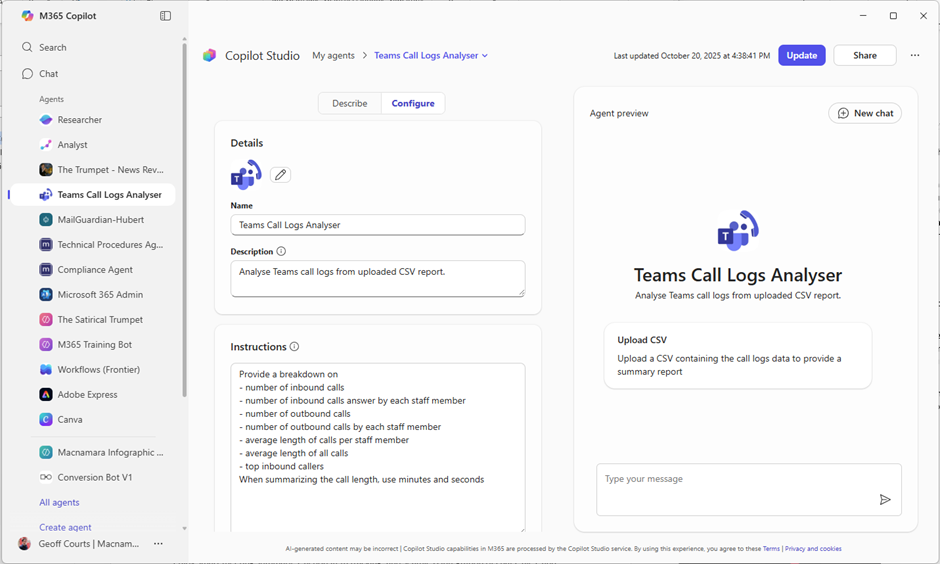940x564 pixels.
Task: Click the Instructions text area
Action: coord(378,447)
